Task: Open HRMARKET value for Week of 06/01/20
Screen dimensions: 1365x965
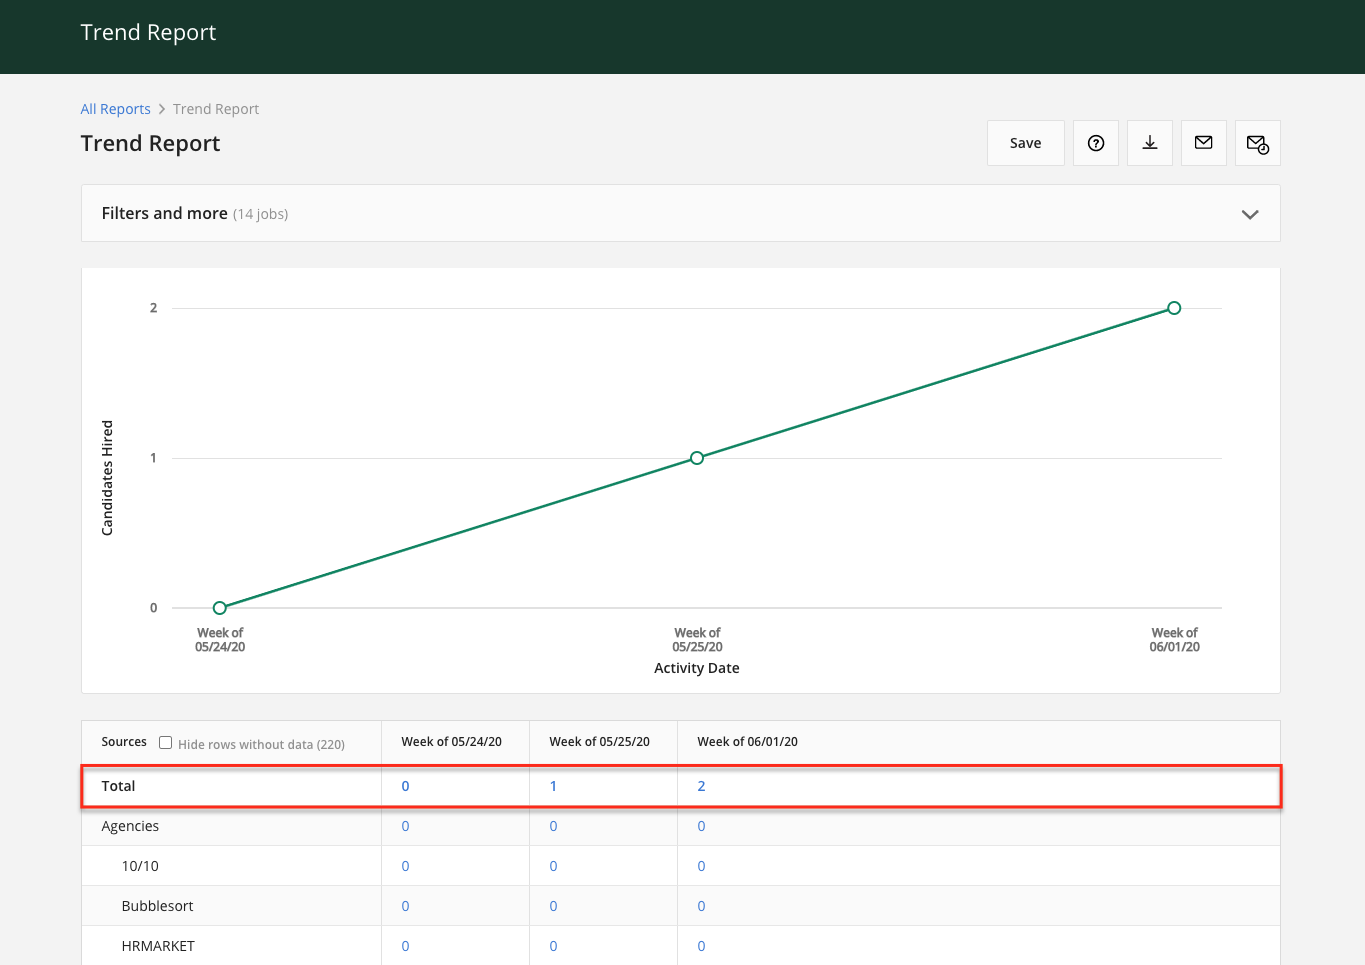Action: pos(701,946)
